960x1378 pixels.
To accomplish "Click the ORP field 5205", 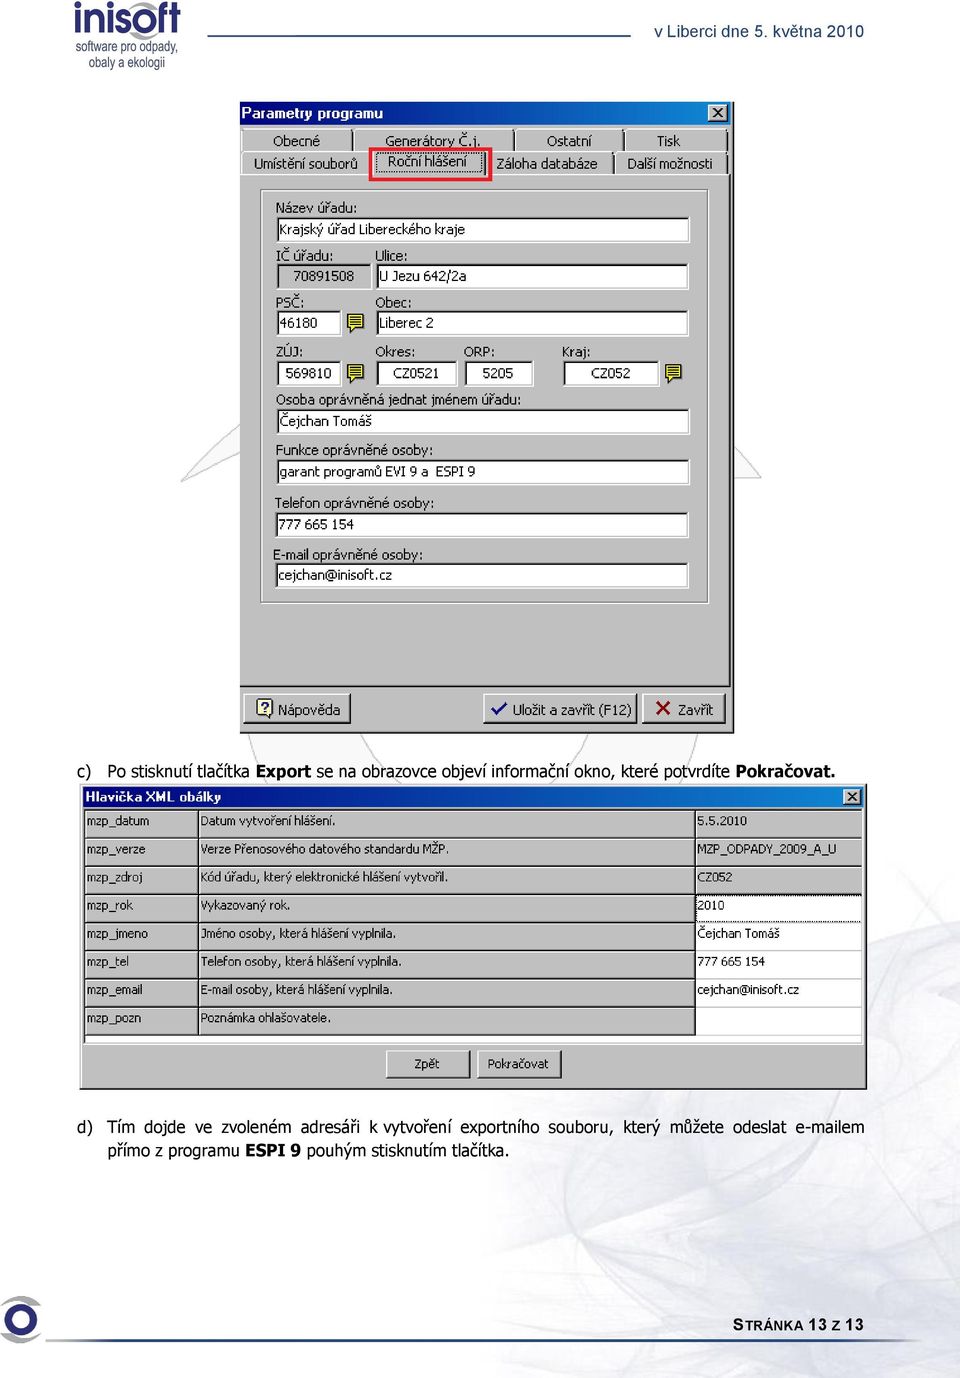I will coord(498,373).
